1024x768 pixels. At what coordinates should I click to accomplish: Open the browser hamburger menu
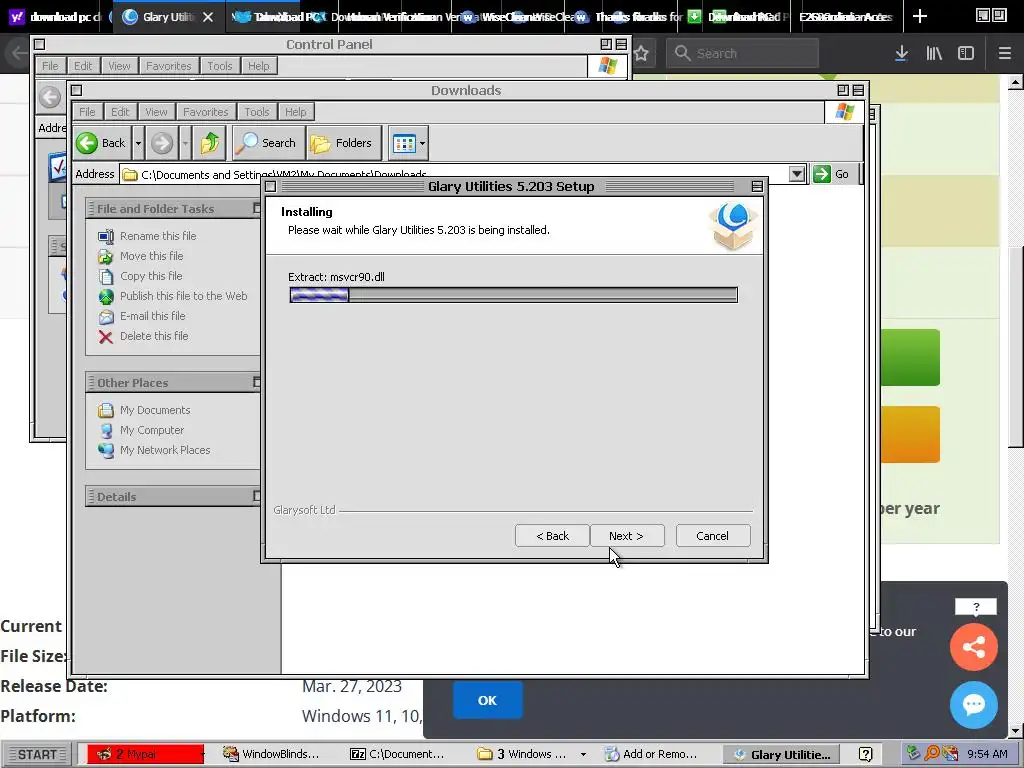1004,54
